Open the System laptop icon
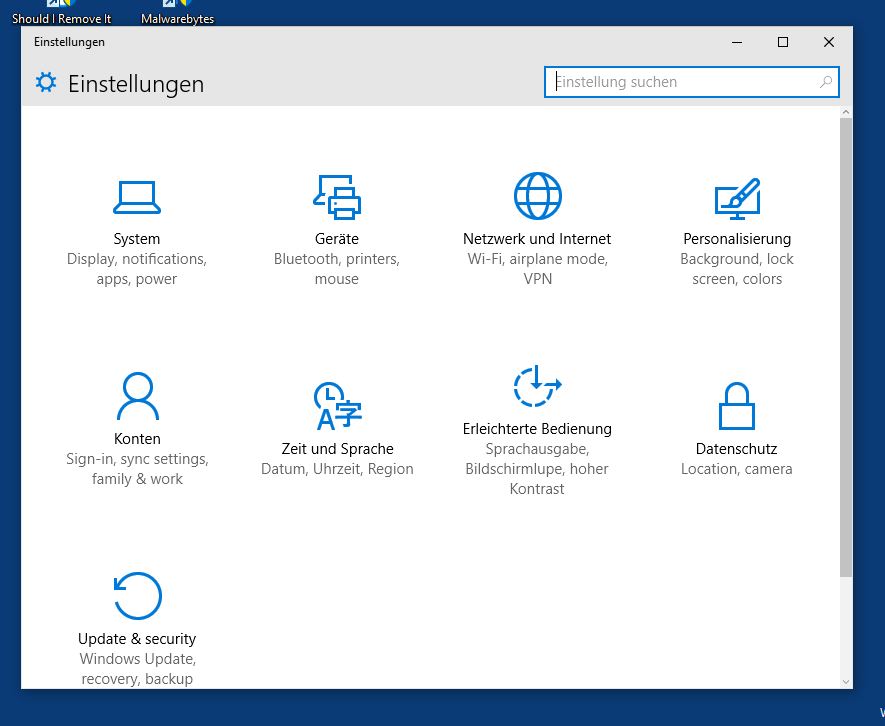The width and height of the screenshot is (885, 726). pyautogui.click(x=137, y=197)
